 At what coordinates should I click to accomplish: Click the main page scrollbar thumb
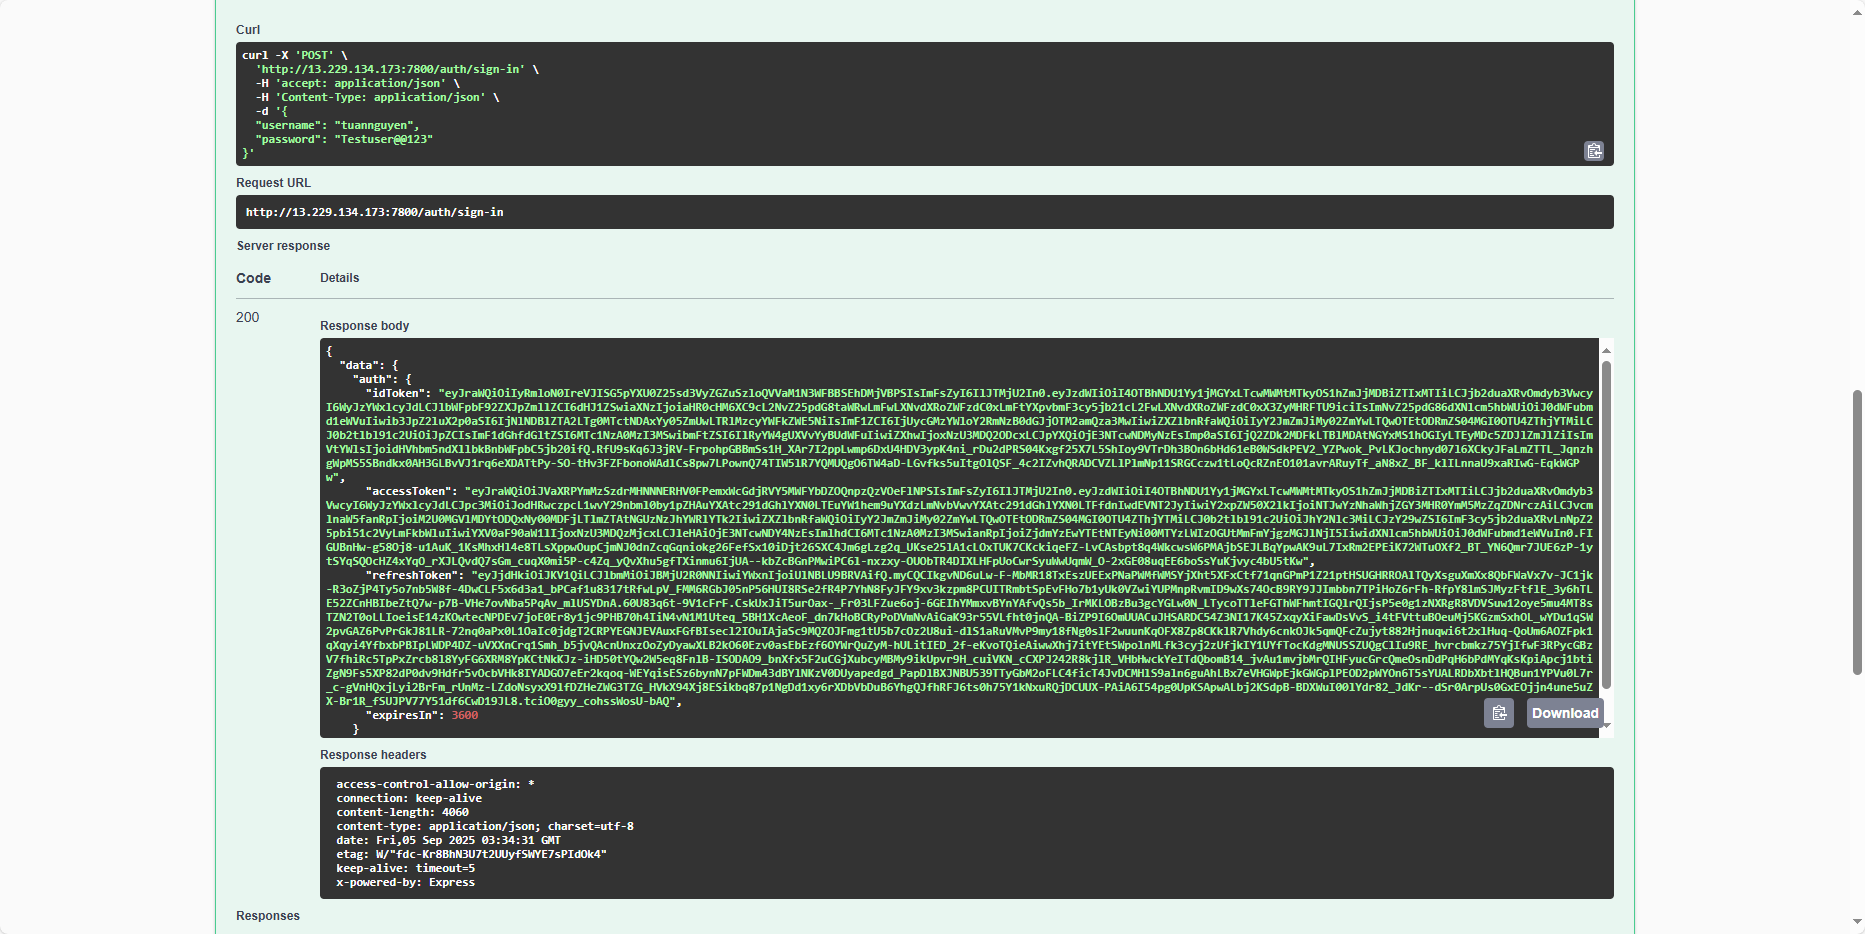click(1857, 530)
